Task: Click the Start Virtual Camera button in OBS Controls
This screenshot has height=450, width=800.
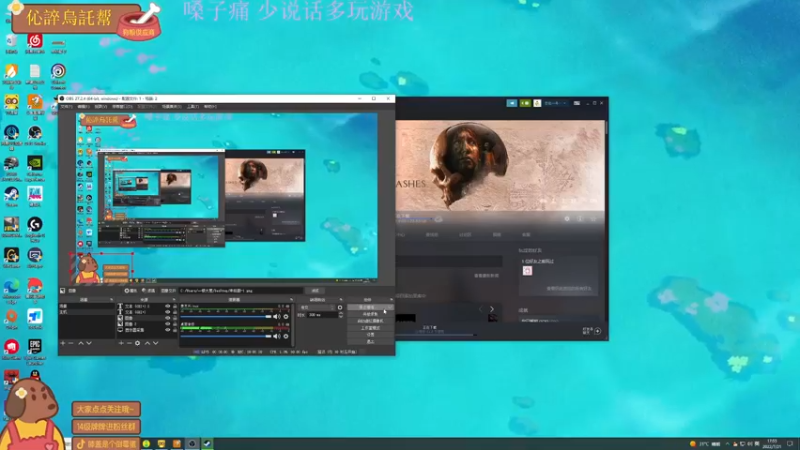Action: 370,321
